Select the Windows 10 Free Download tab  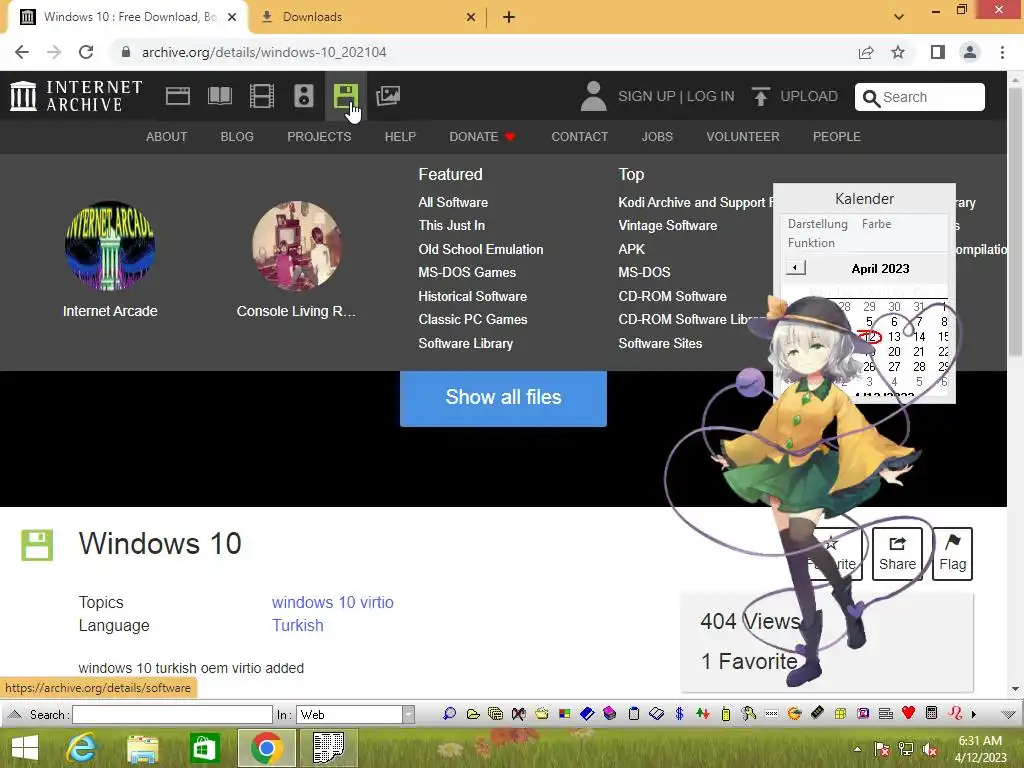pyautogui.click(x=128, y=17)
